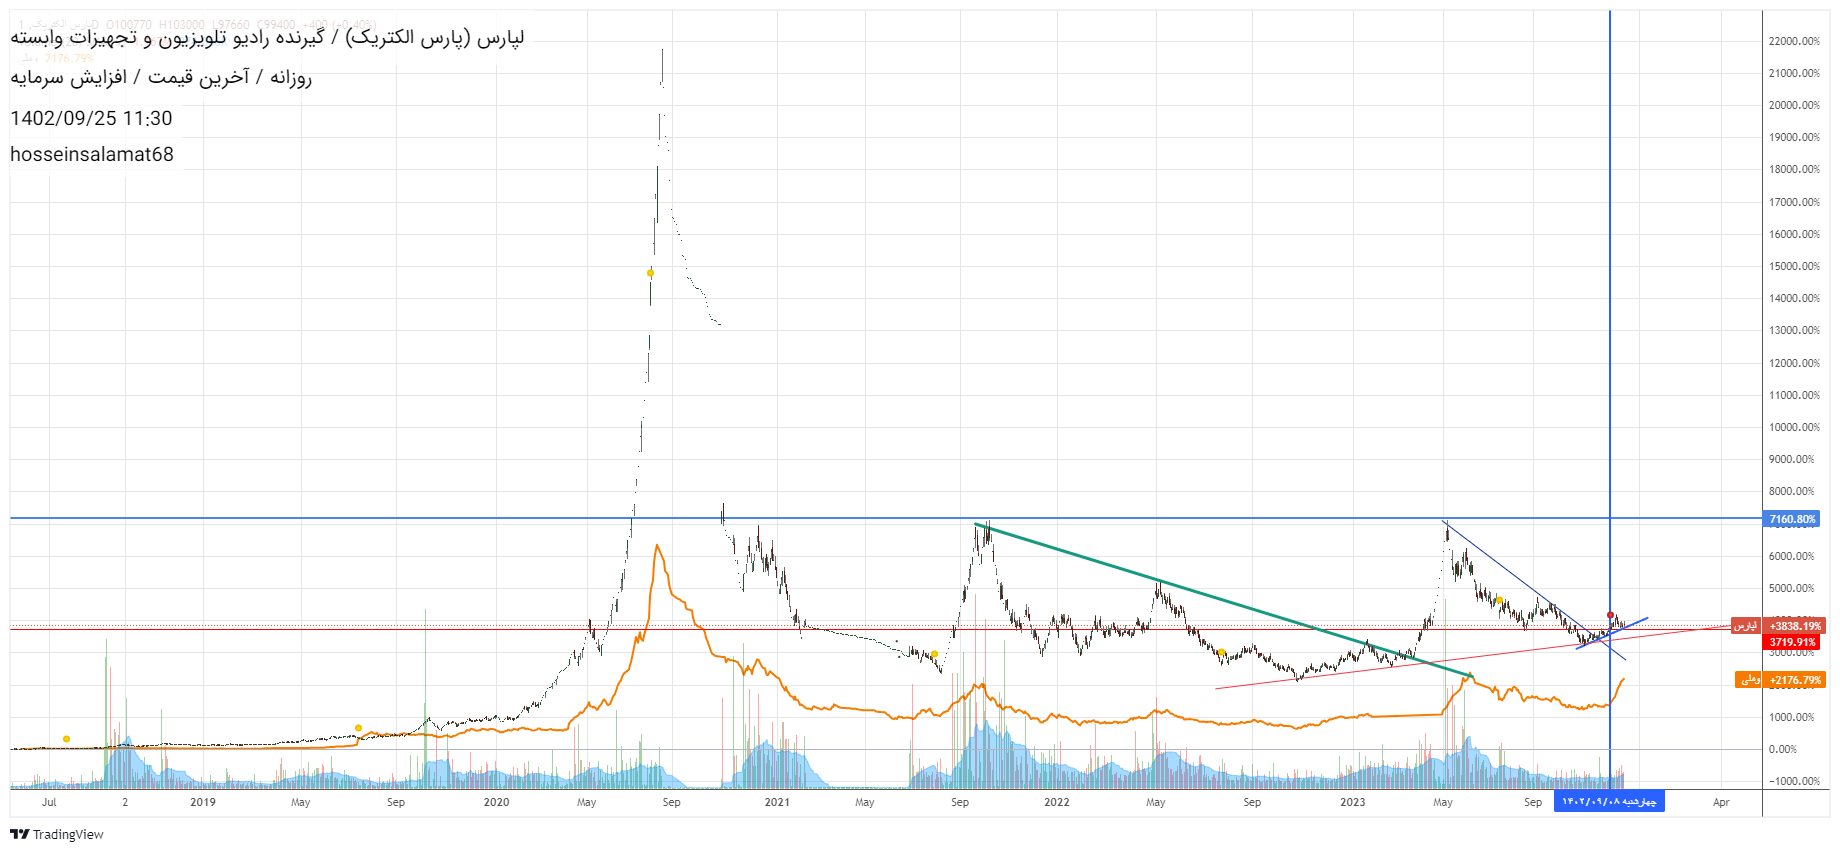Click the orange +2176.79% value label
Screen dimensions: 1840x852
1795,680
